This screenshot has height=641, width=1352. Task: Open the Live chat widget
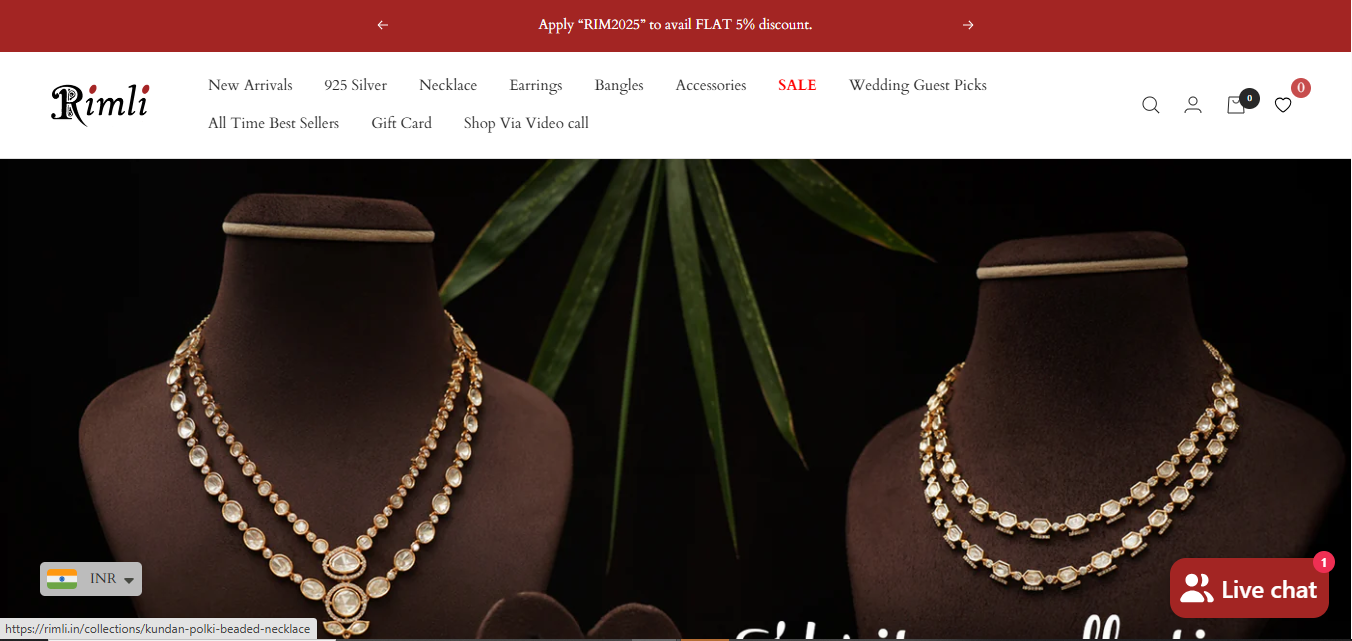point(1249,588)
